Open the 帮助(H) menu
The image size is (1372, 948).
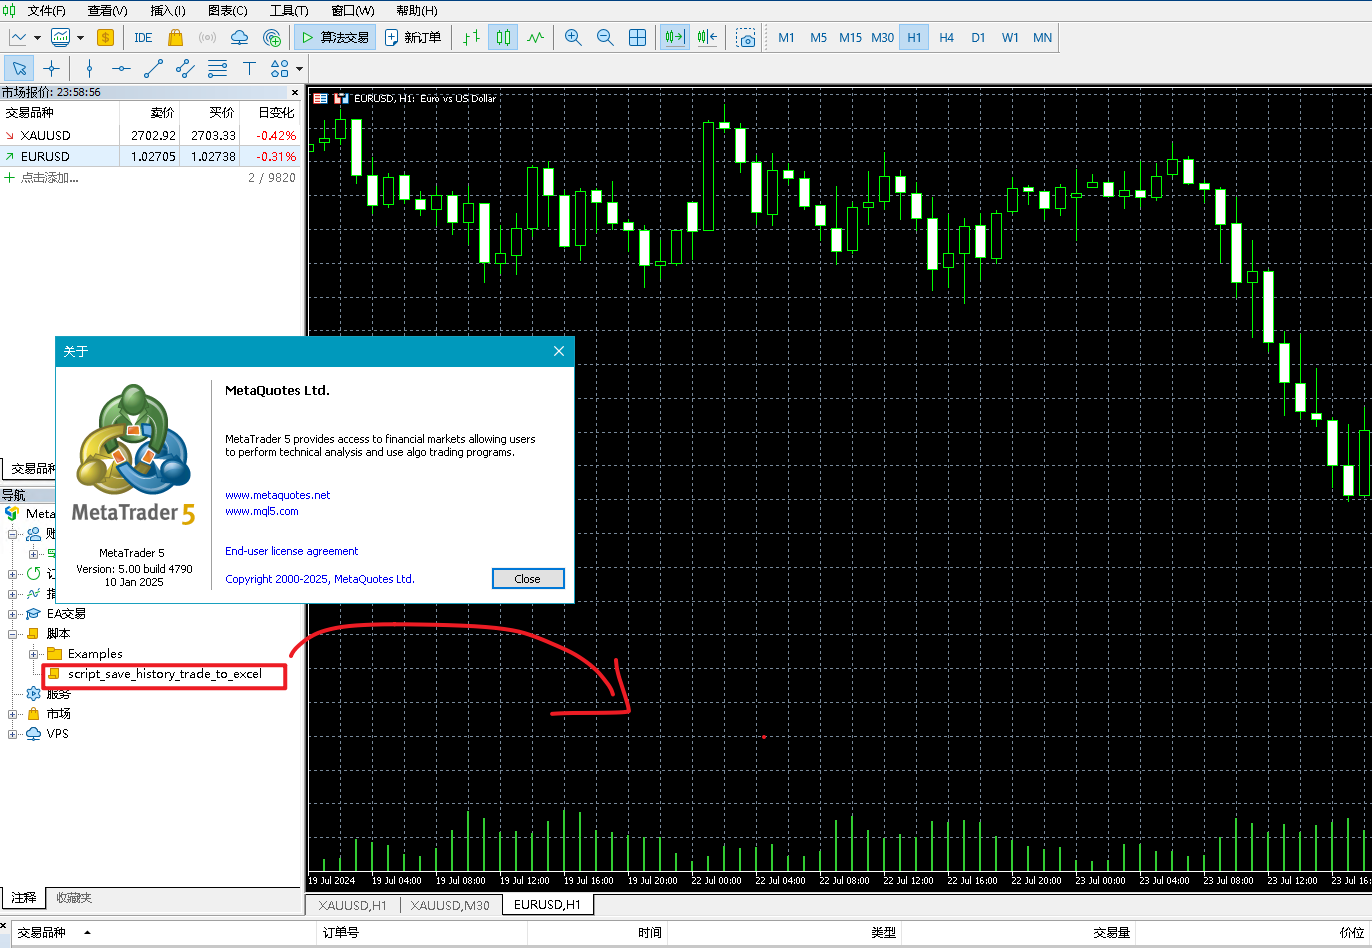click(x=417, y=11)
